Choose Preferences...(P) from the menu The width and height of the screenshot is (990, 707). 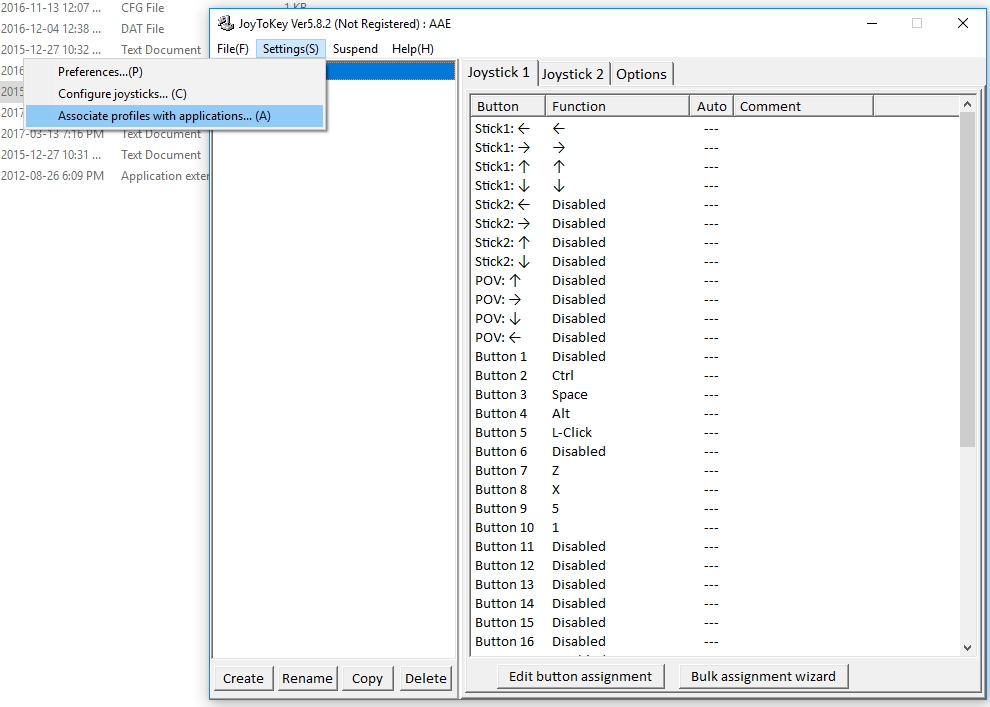pyautogui.click(x=175, y=72)
